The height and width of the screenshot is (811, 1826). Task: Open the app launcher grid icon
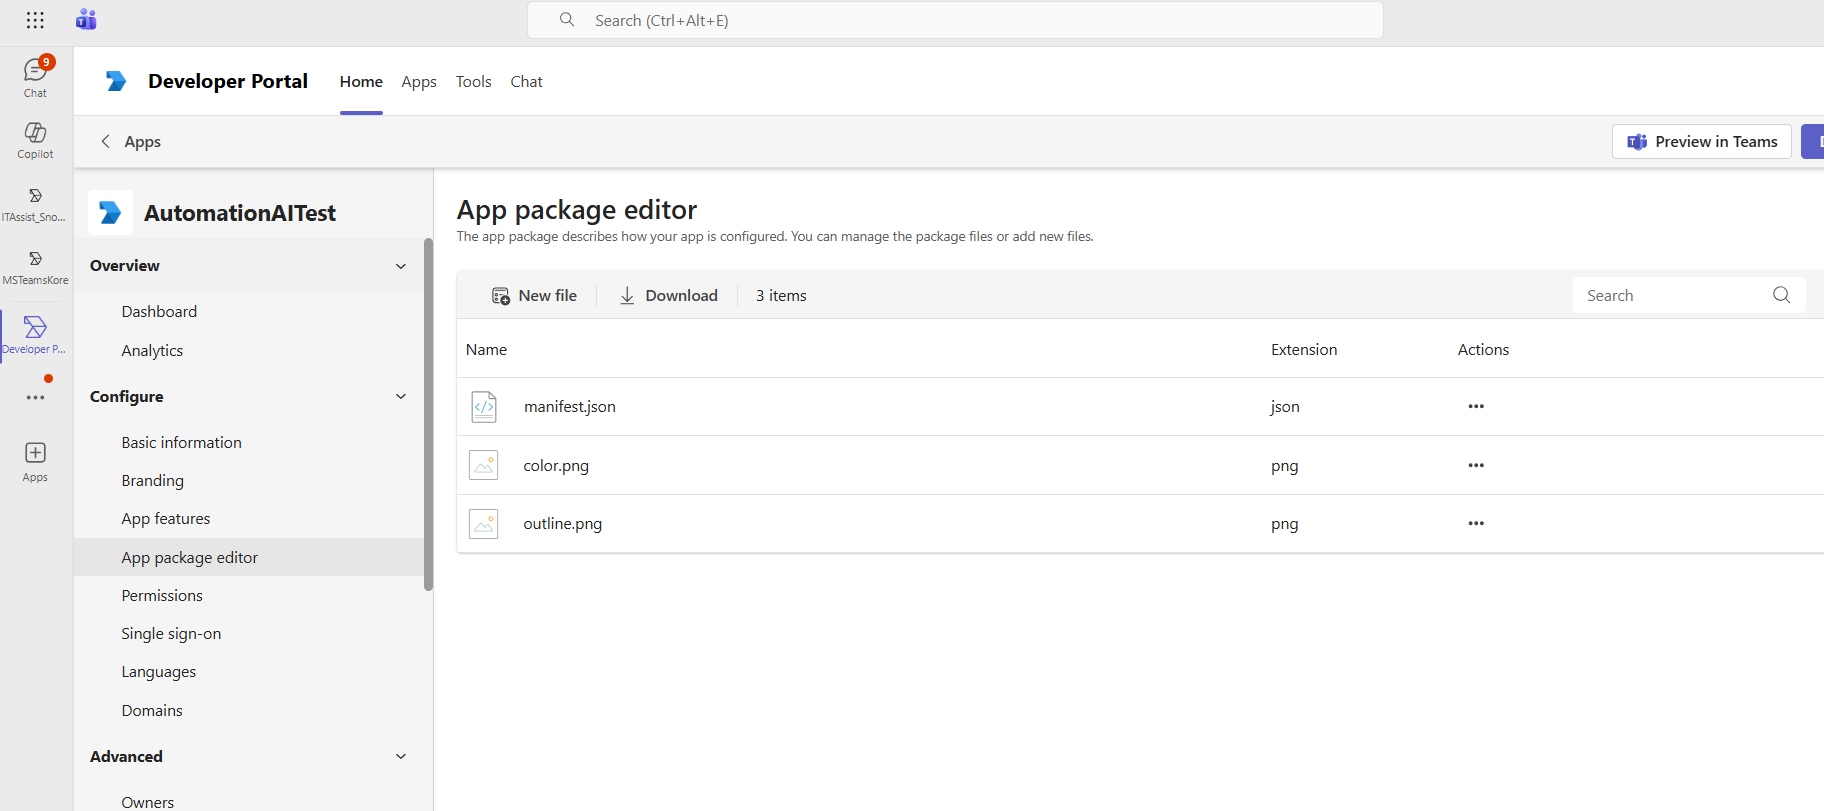[35, 20]
